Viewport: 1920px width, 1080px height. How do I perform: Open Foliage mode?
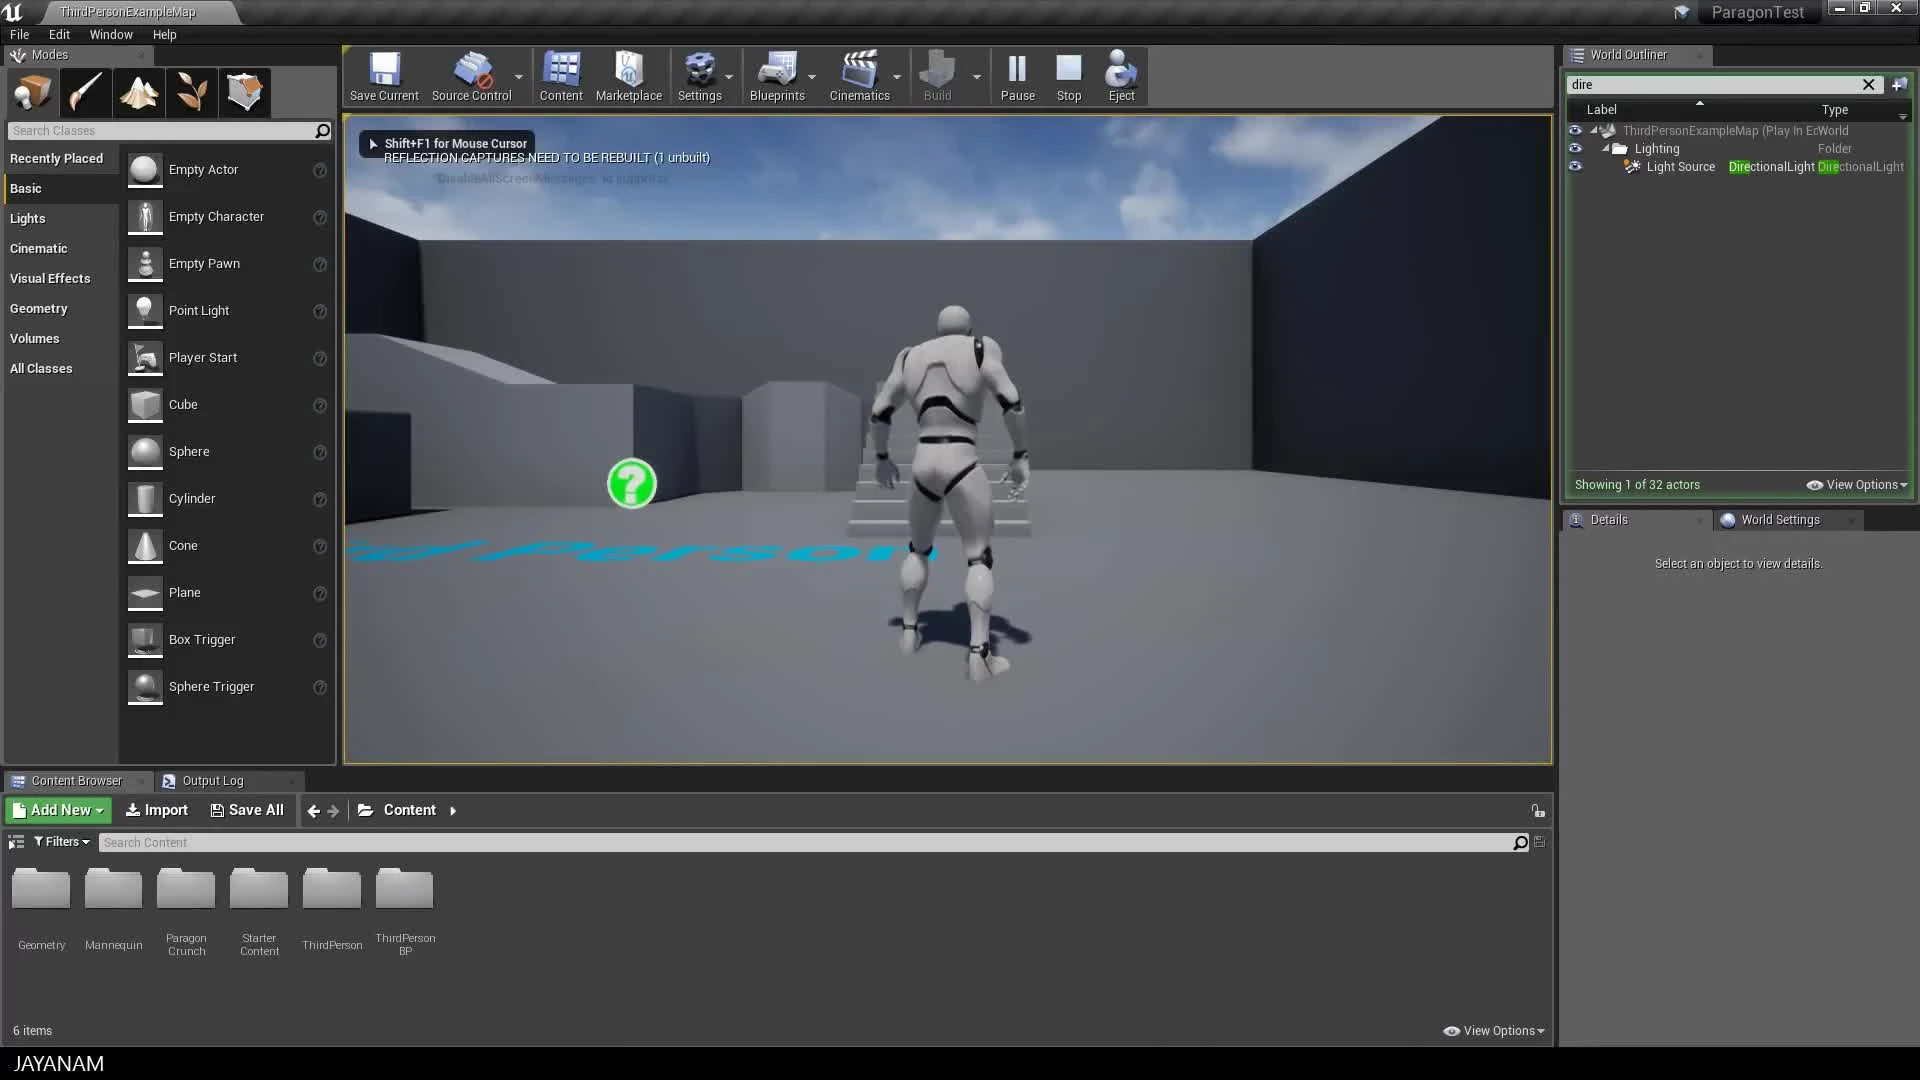(190, 92)
